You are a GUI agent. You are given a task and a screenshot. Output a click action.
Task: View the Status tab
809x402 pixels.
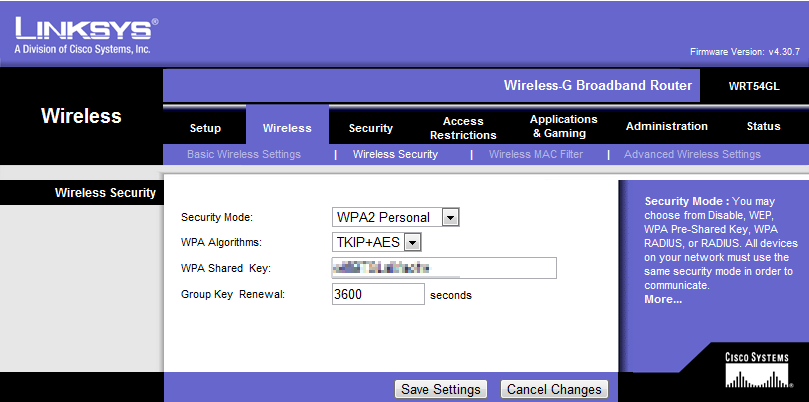pyautogui.click(x=763, y=126)
